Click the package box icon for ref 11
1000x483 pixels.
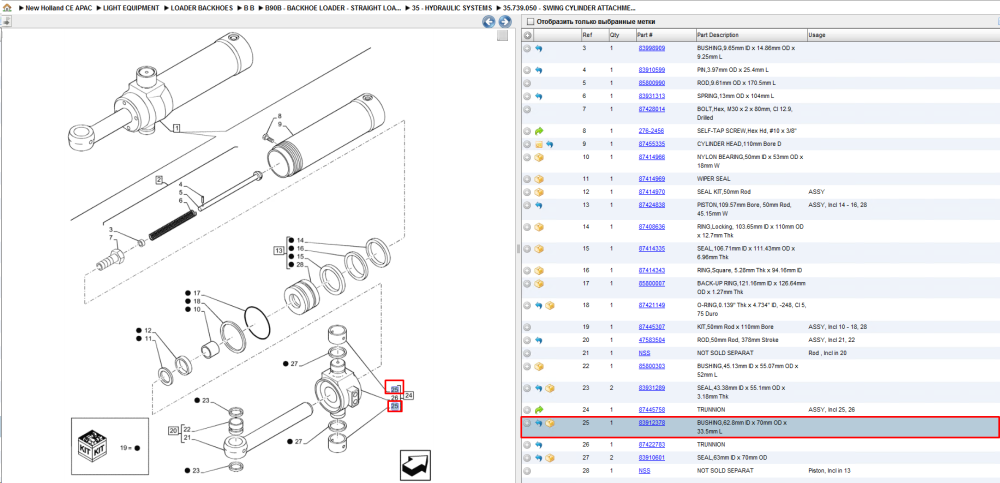(x=538, y=179)
